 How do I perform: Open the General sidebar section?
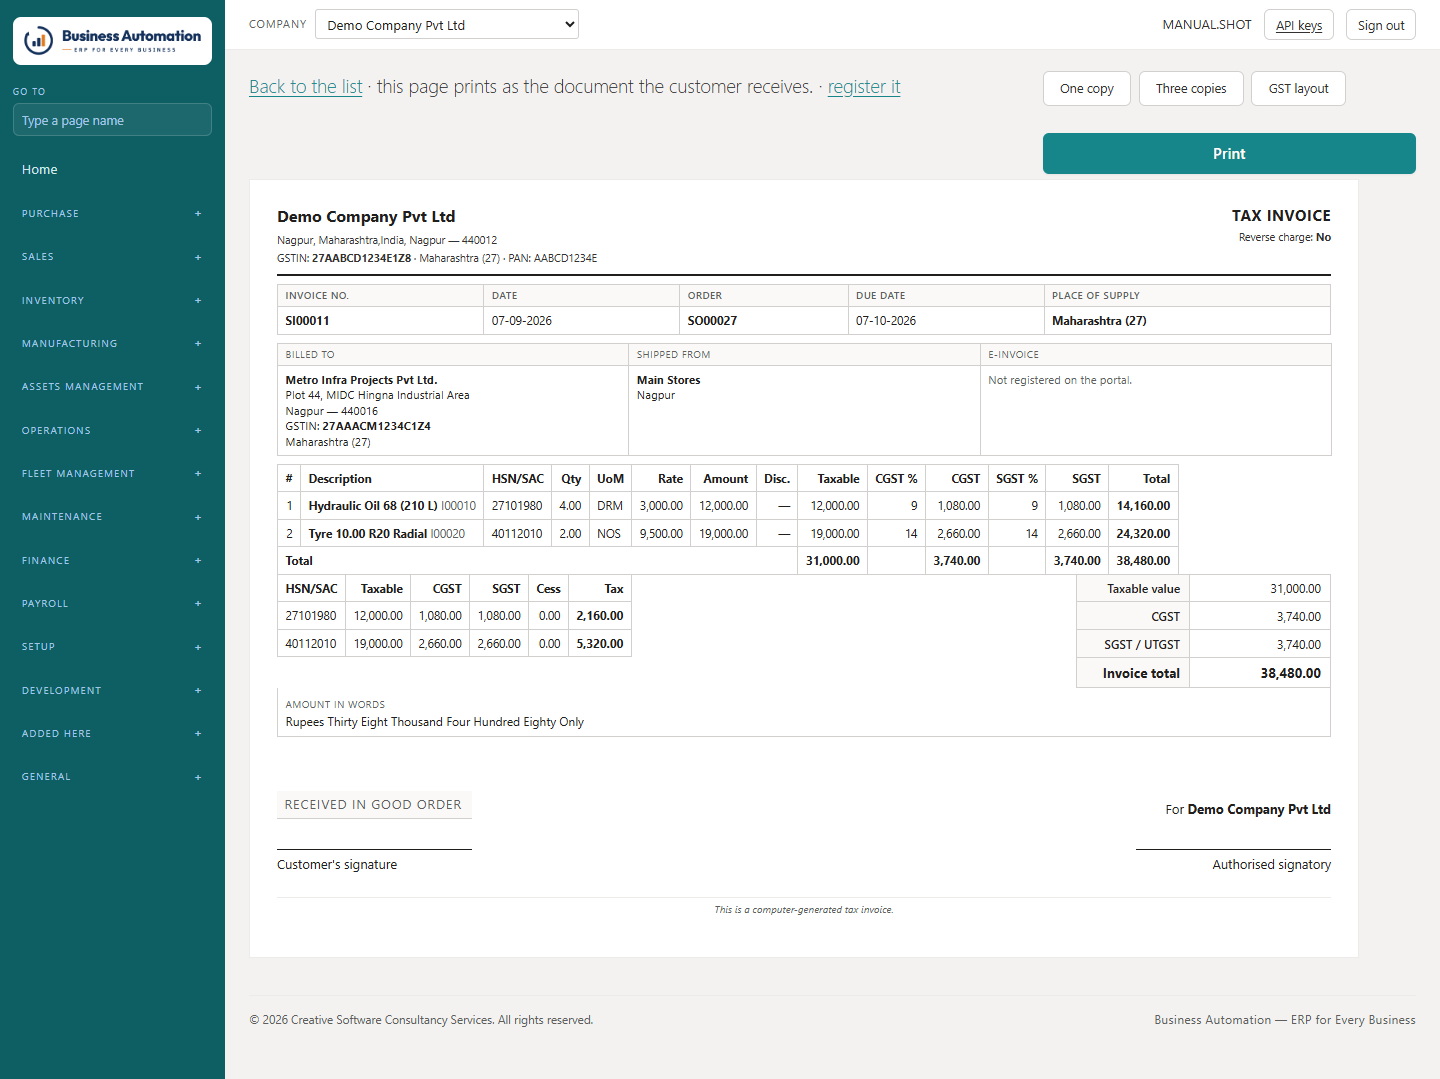(x=112, y=777)
